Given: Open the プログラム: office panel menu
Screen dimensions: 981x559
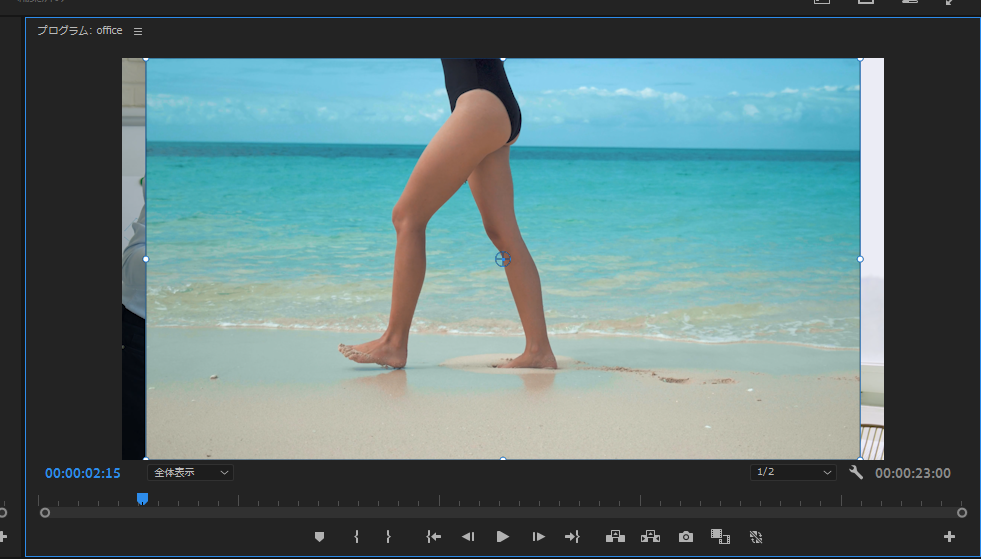Looking at the screenshot, I should [138, 31].
